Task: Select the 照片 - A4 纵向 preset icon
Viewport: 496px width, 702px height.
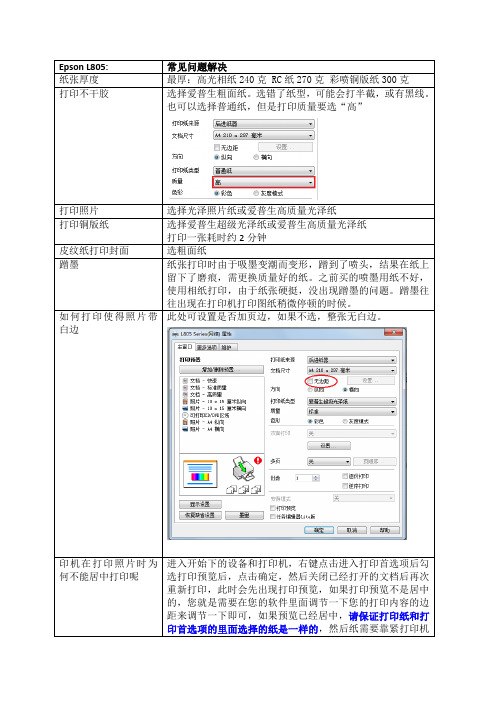Action: (x=185, y=422)
